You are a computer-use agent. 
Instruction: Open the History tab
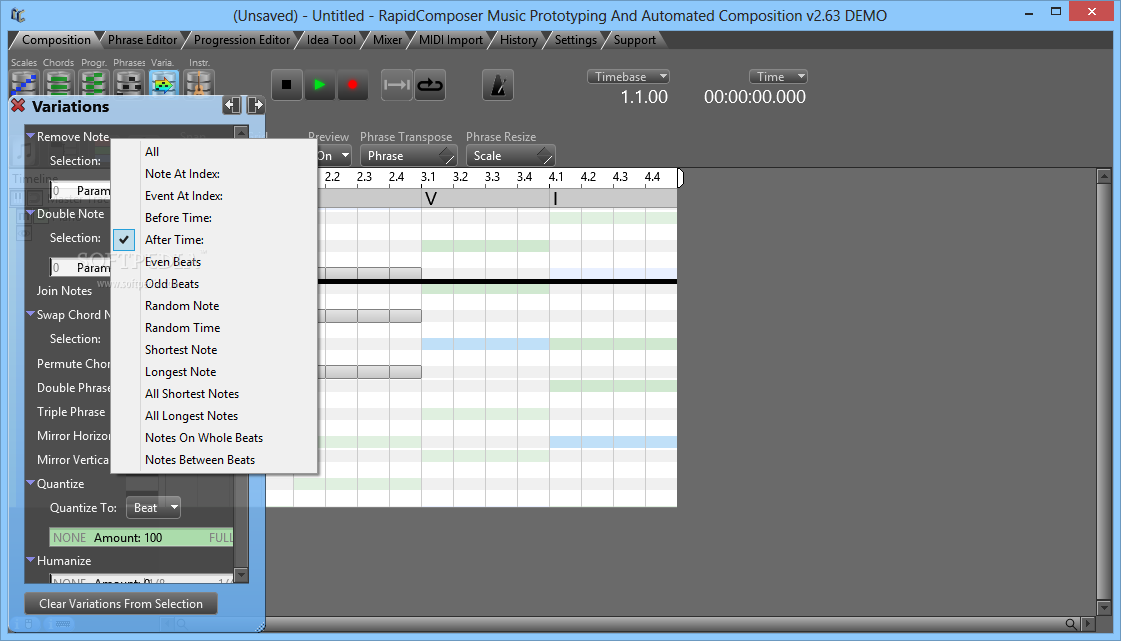pos(518,40)
